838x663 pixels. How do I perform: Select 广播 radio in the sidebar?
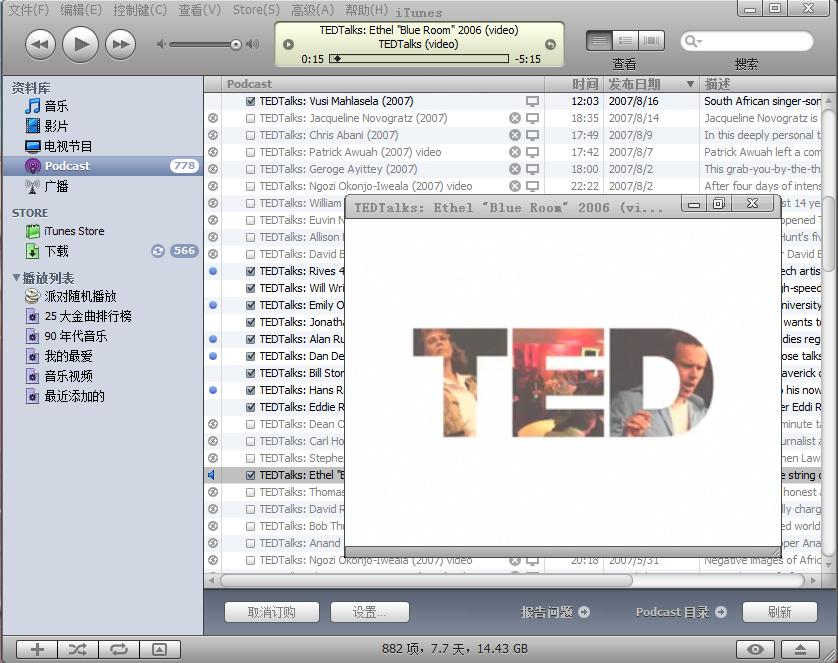pyautogui.click(x=56, y=186)
